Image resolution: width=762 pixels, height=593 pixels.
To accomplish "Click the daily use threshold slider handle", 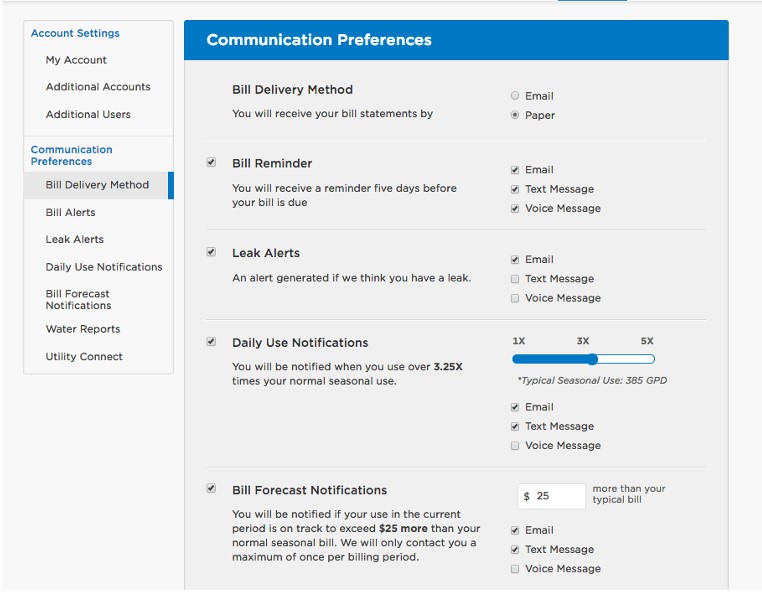I will [x=592, y=359].
